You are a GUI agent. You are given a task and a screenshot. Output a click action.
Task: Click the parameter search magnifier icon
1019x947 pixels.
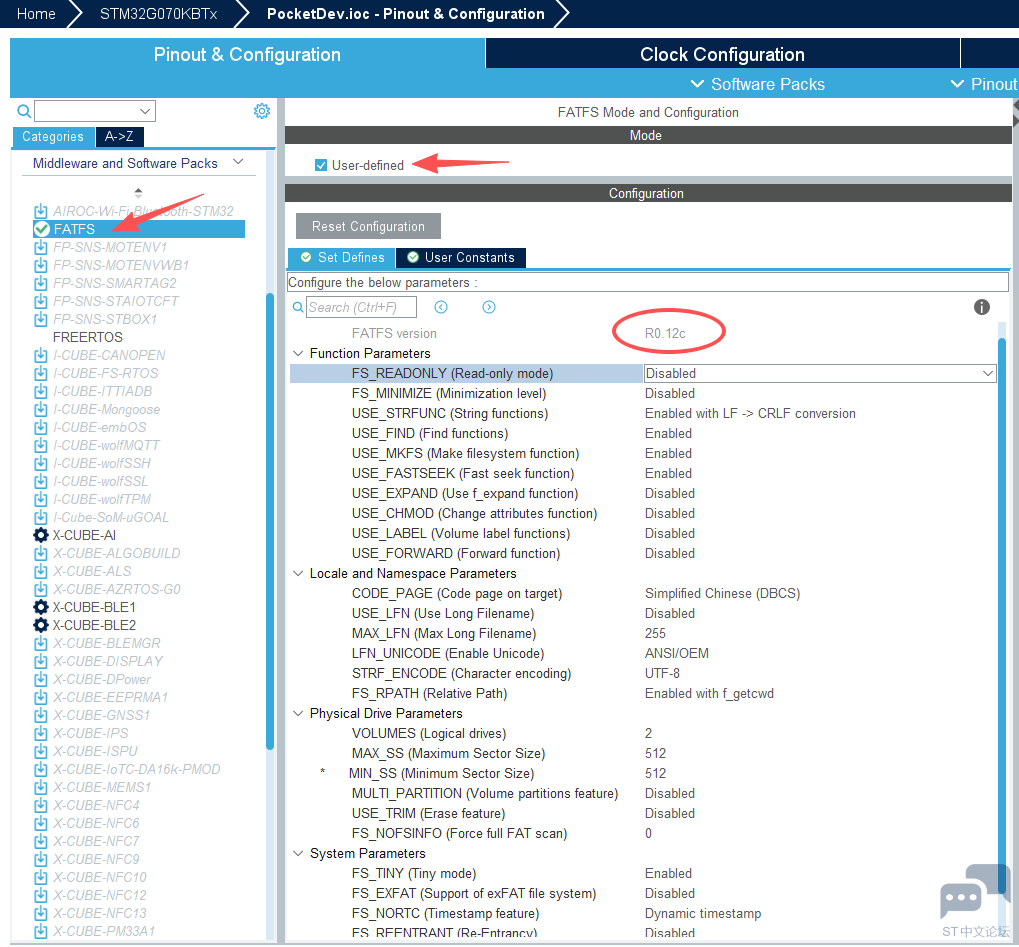click(298, 307)
